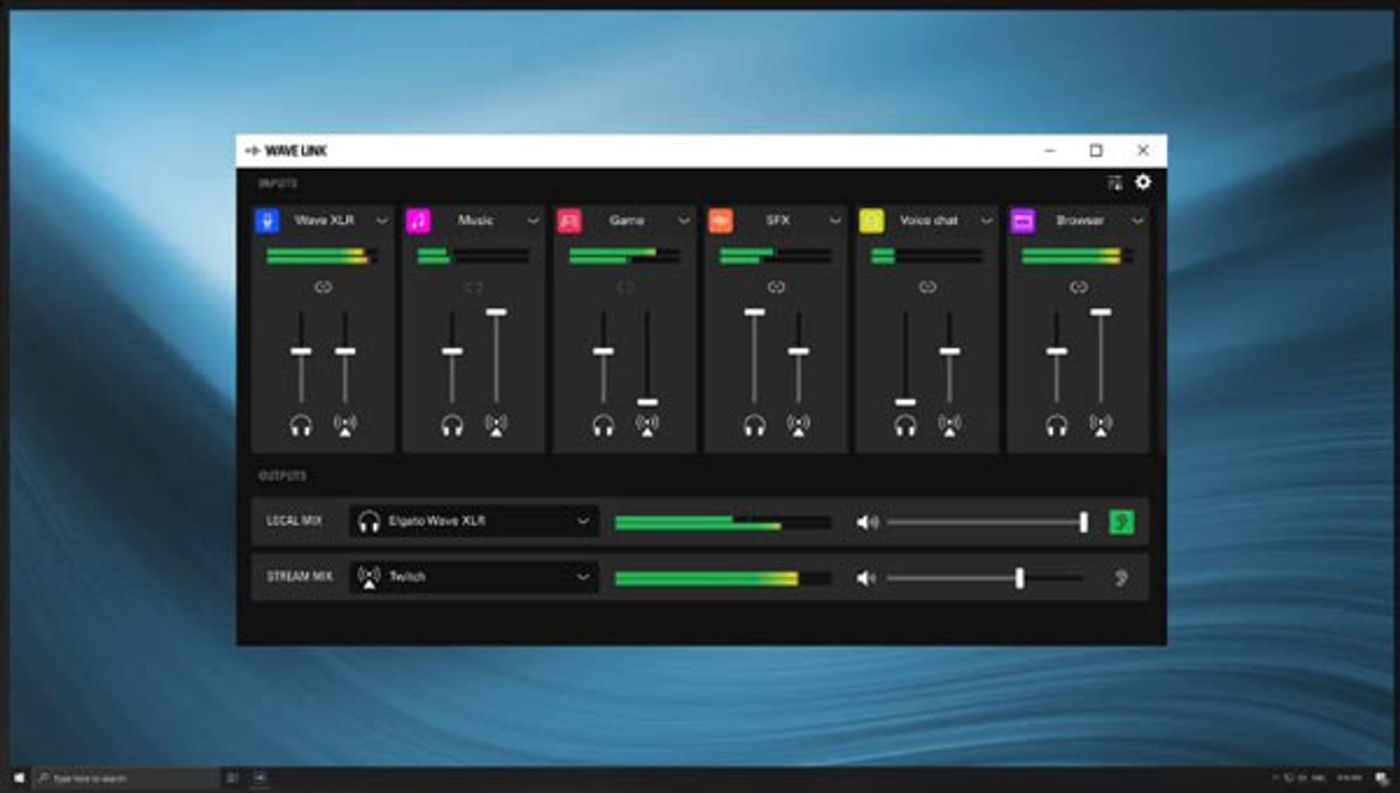Expand the Voice chat channel chevron
Screen dimensions: 1400x793
986,221
